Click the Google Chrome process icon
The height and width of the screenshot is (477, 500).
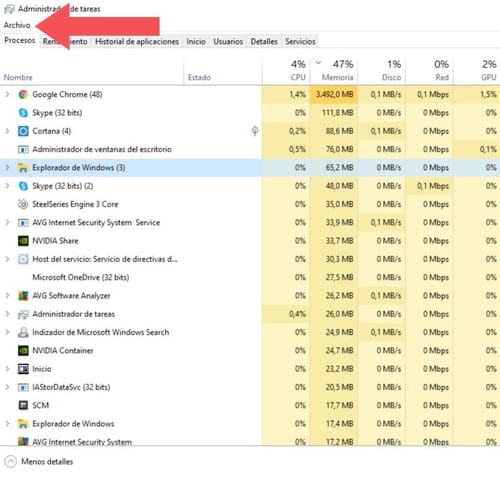coord(23,95)
